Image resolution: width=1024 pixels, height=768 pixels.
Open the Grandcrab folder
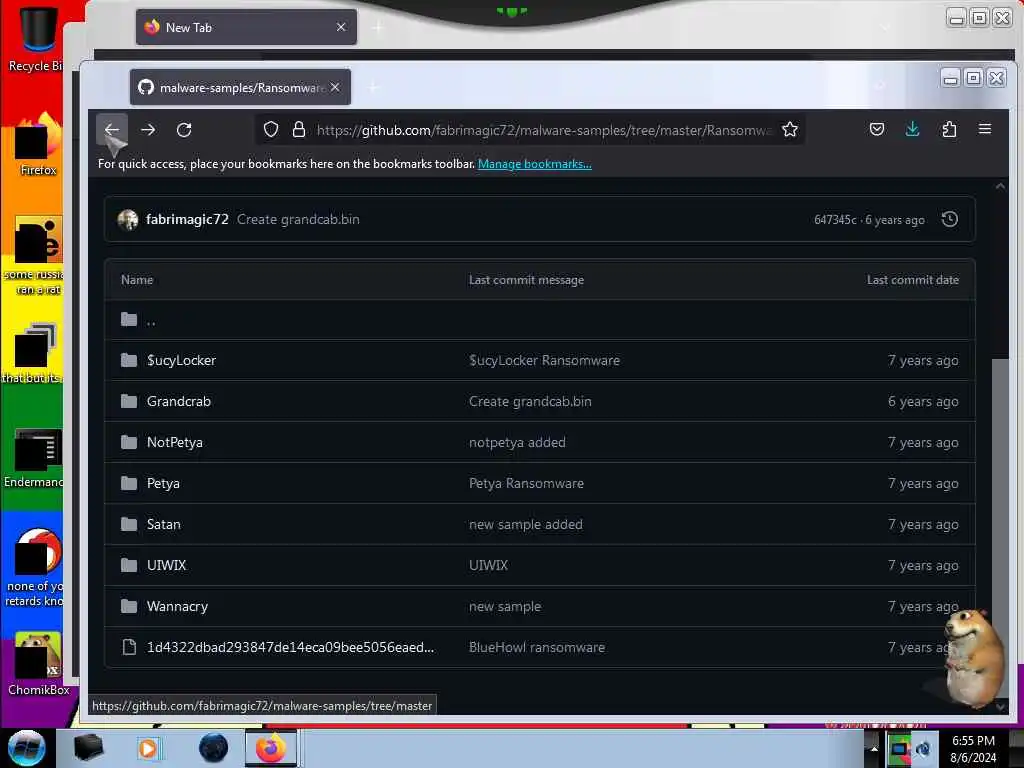point(178,401)
